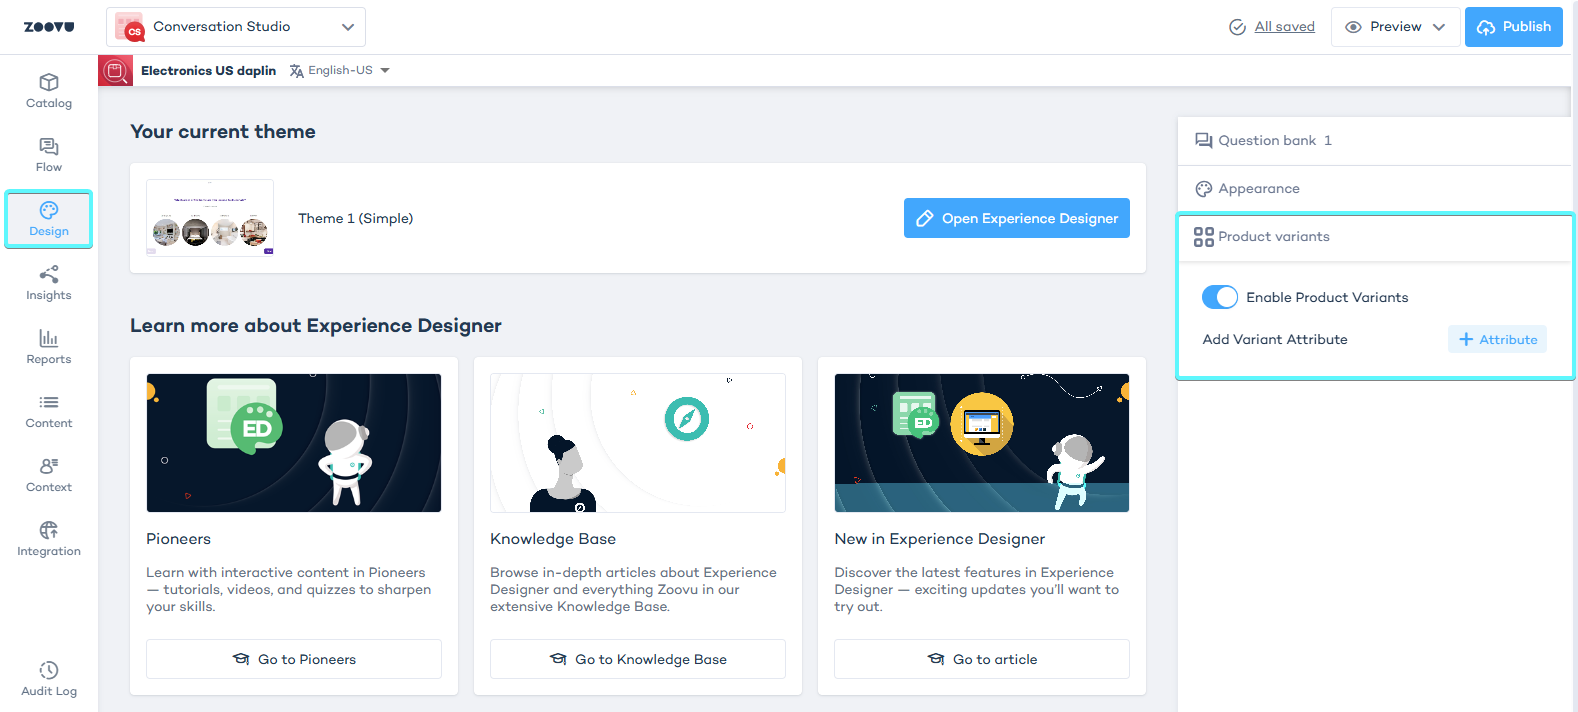Click the Zoovu logo
The height and width of the screenshot is (712, 1578).
(x=49, y=27)
